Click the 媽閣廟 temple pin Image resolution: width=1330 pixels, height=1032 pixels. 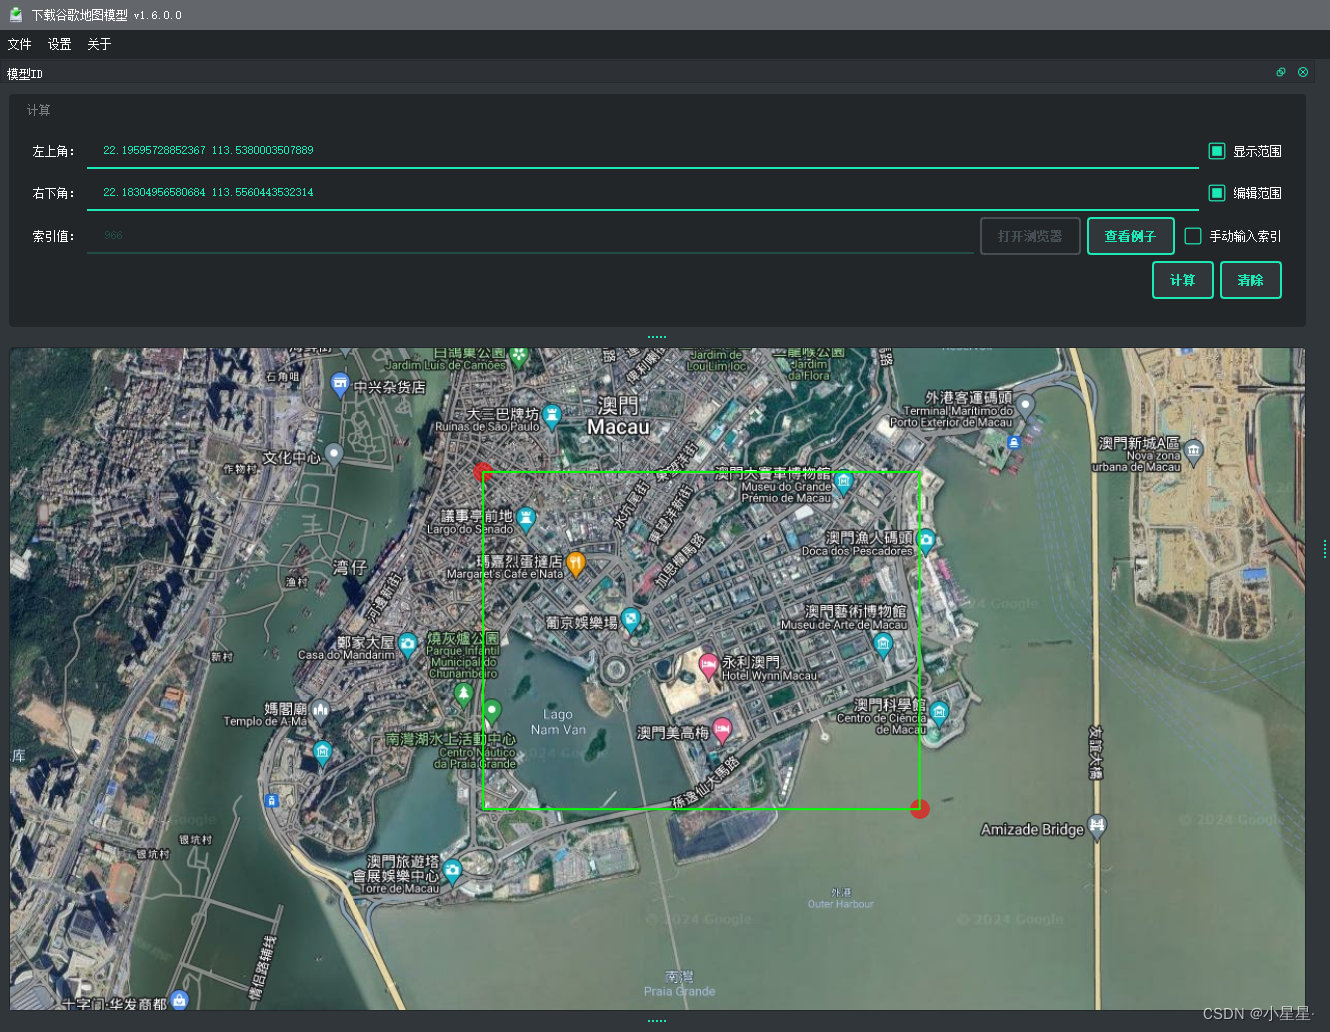320,711
